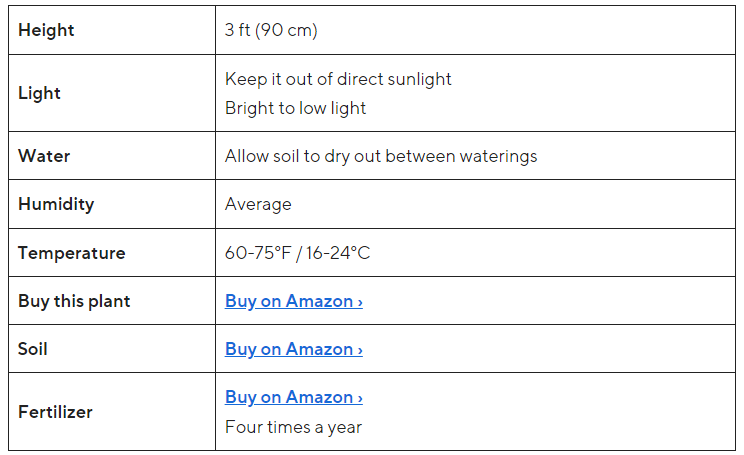The width and height of the screenshot is (744, 455).
Task: Select the Temperature row label
Action: coord(72,253)
